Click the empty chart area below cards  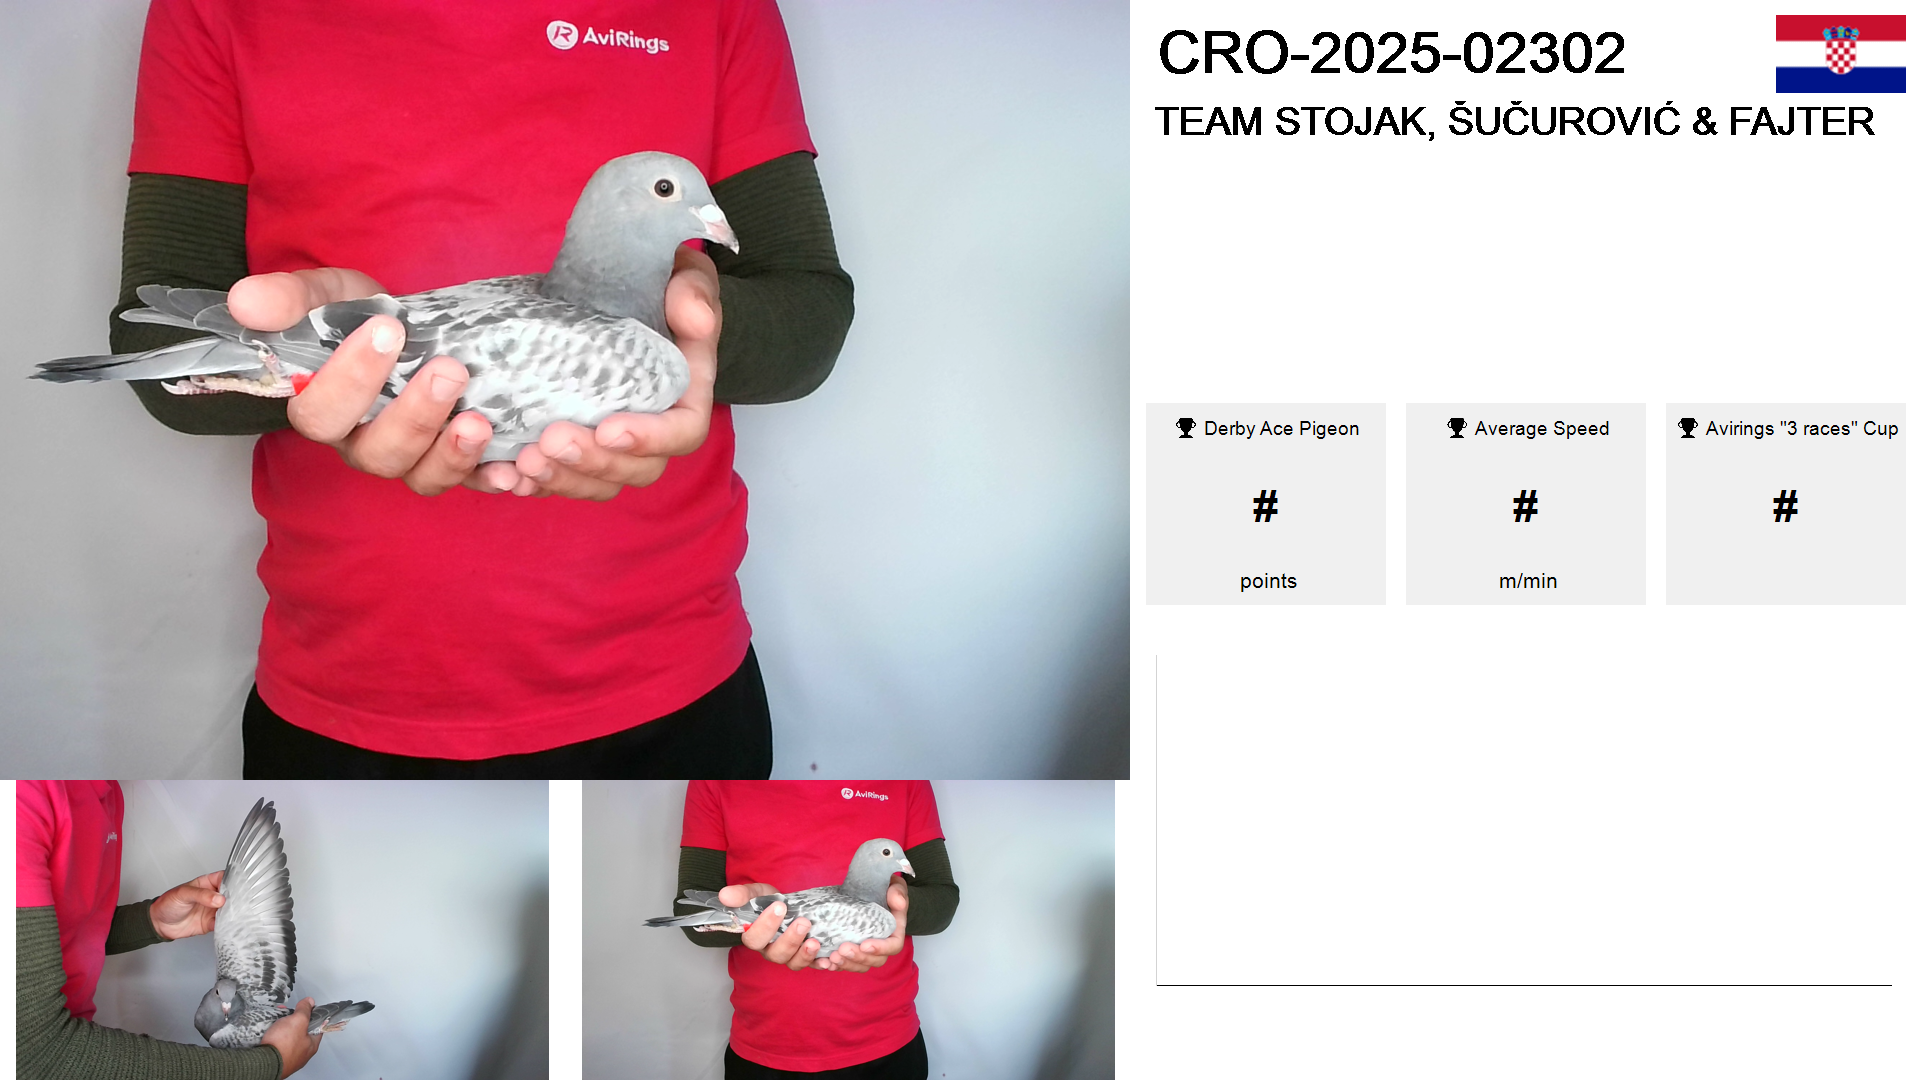coord(1524,820)
